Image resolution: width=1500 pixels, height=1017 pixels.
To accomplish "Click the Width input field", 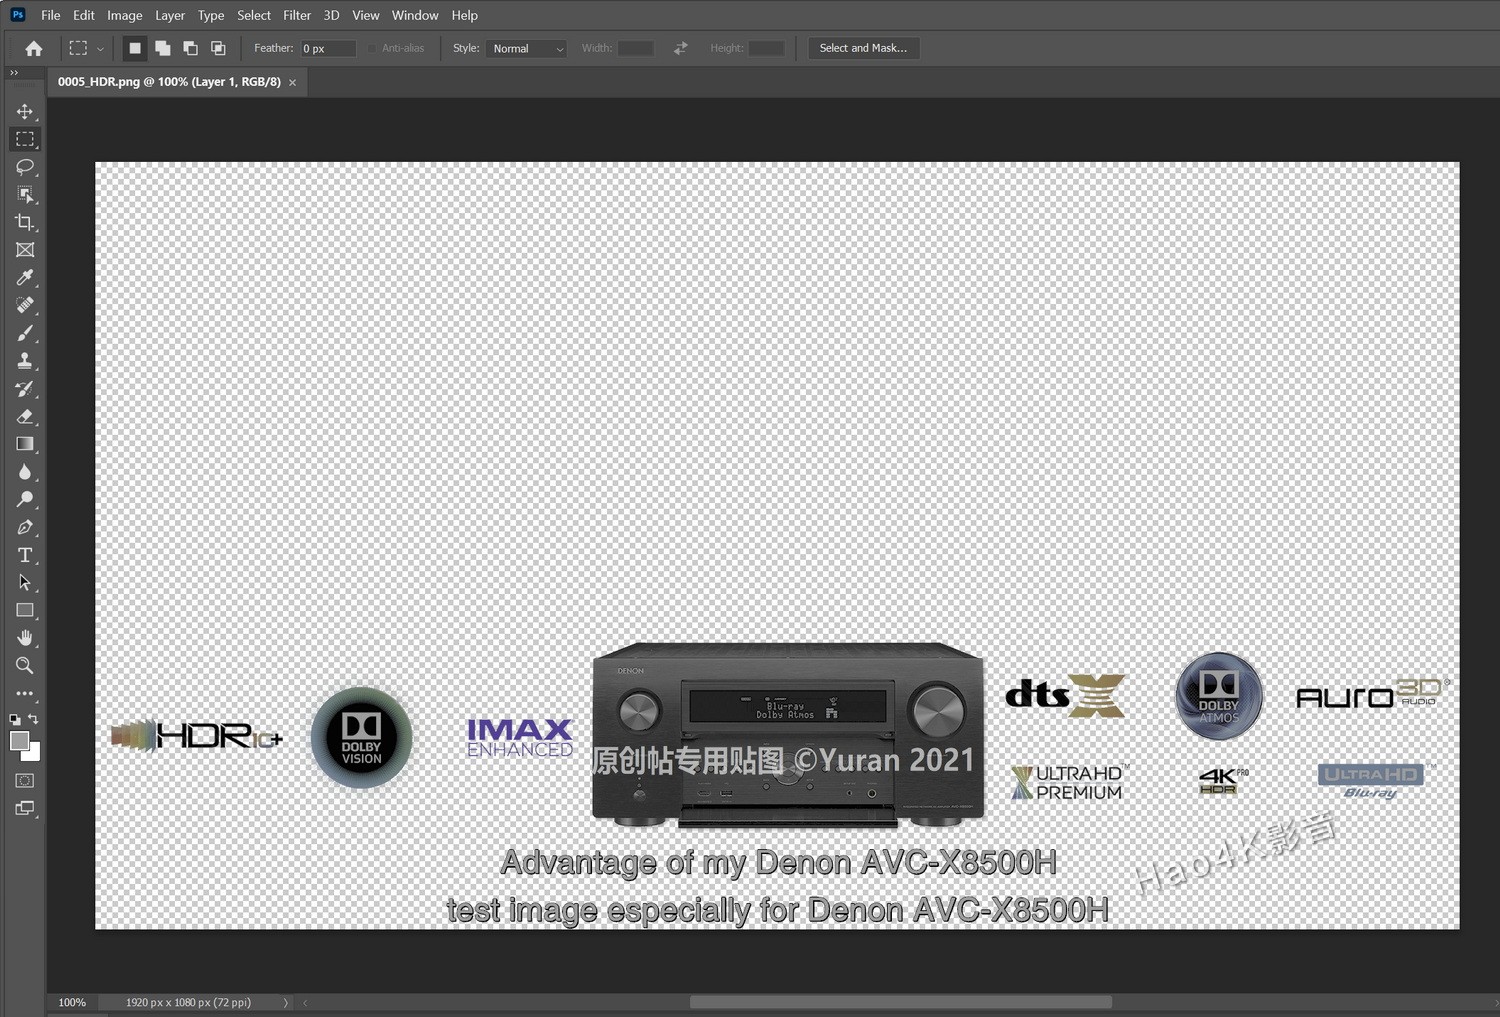I will 636,48.
